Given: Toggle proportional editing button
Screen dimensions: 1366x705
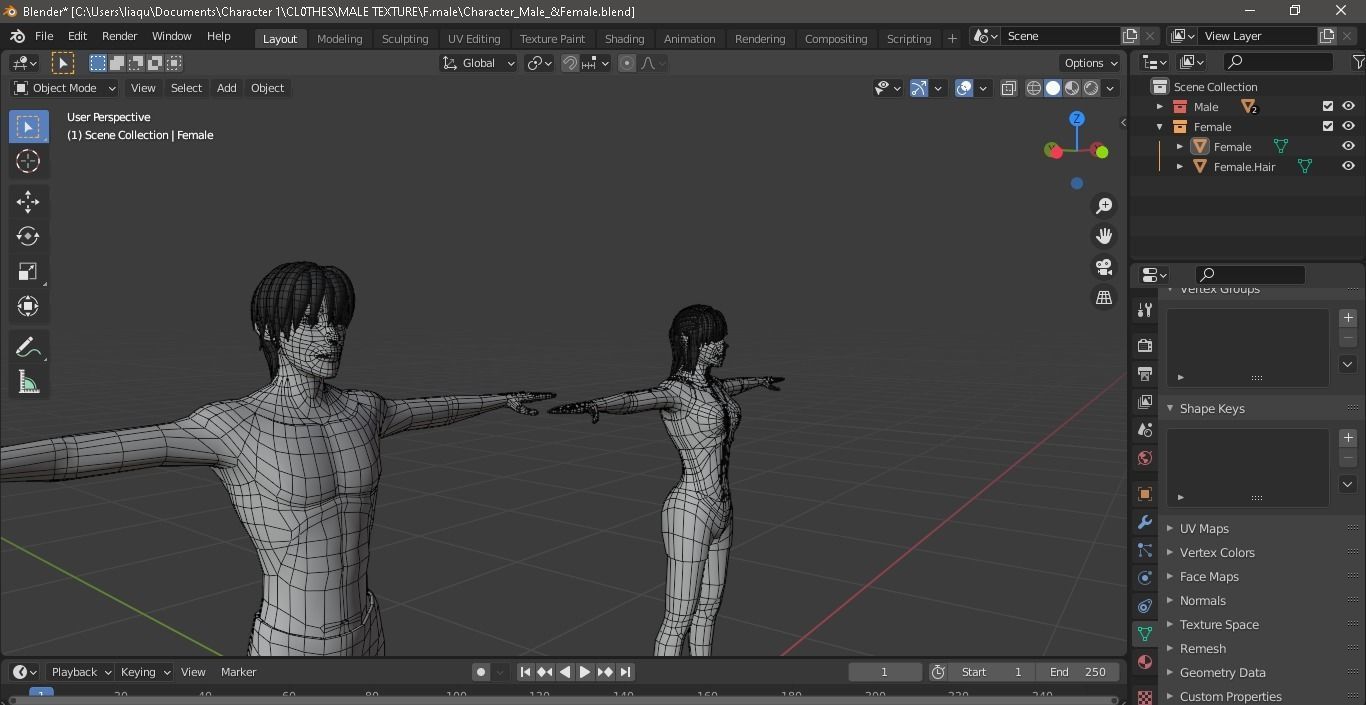Looking at the screenshot, I should point(627,63).
